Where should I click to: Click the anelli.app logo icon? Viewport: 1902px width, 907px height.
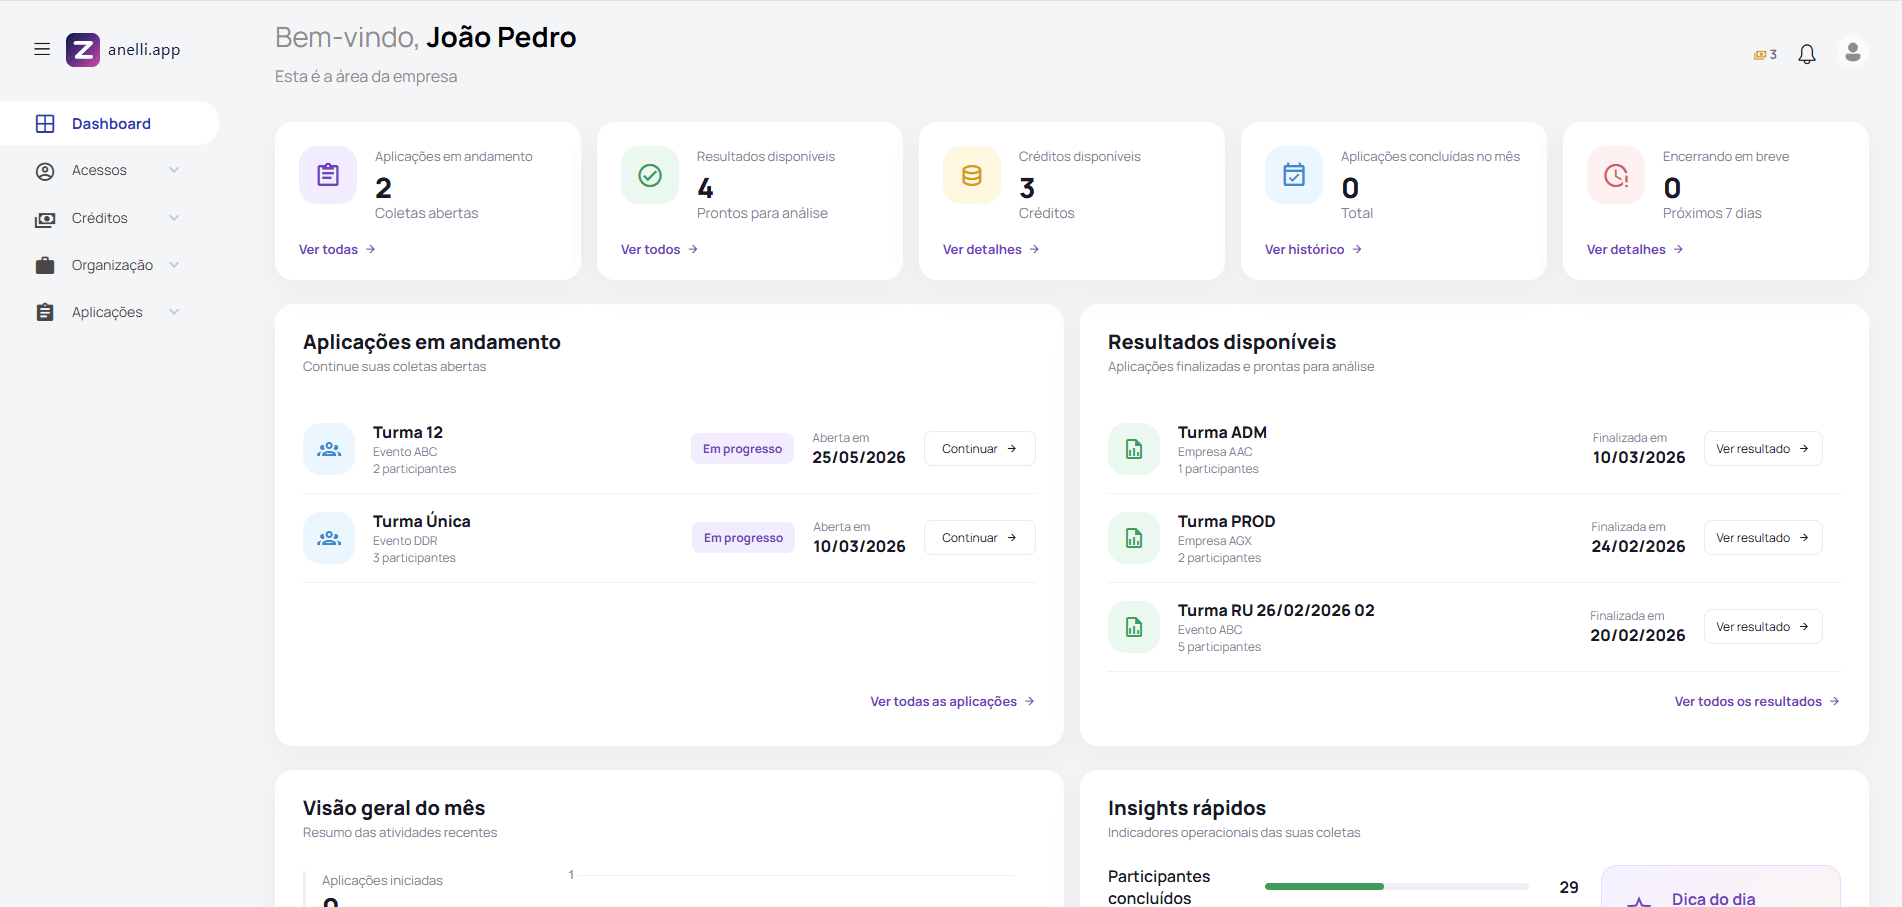pyautogui.click(x=83, y=49)
